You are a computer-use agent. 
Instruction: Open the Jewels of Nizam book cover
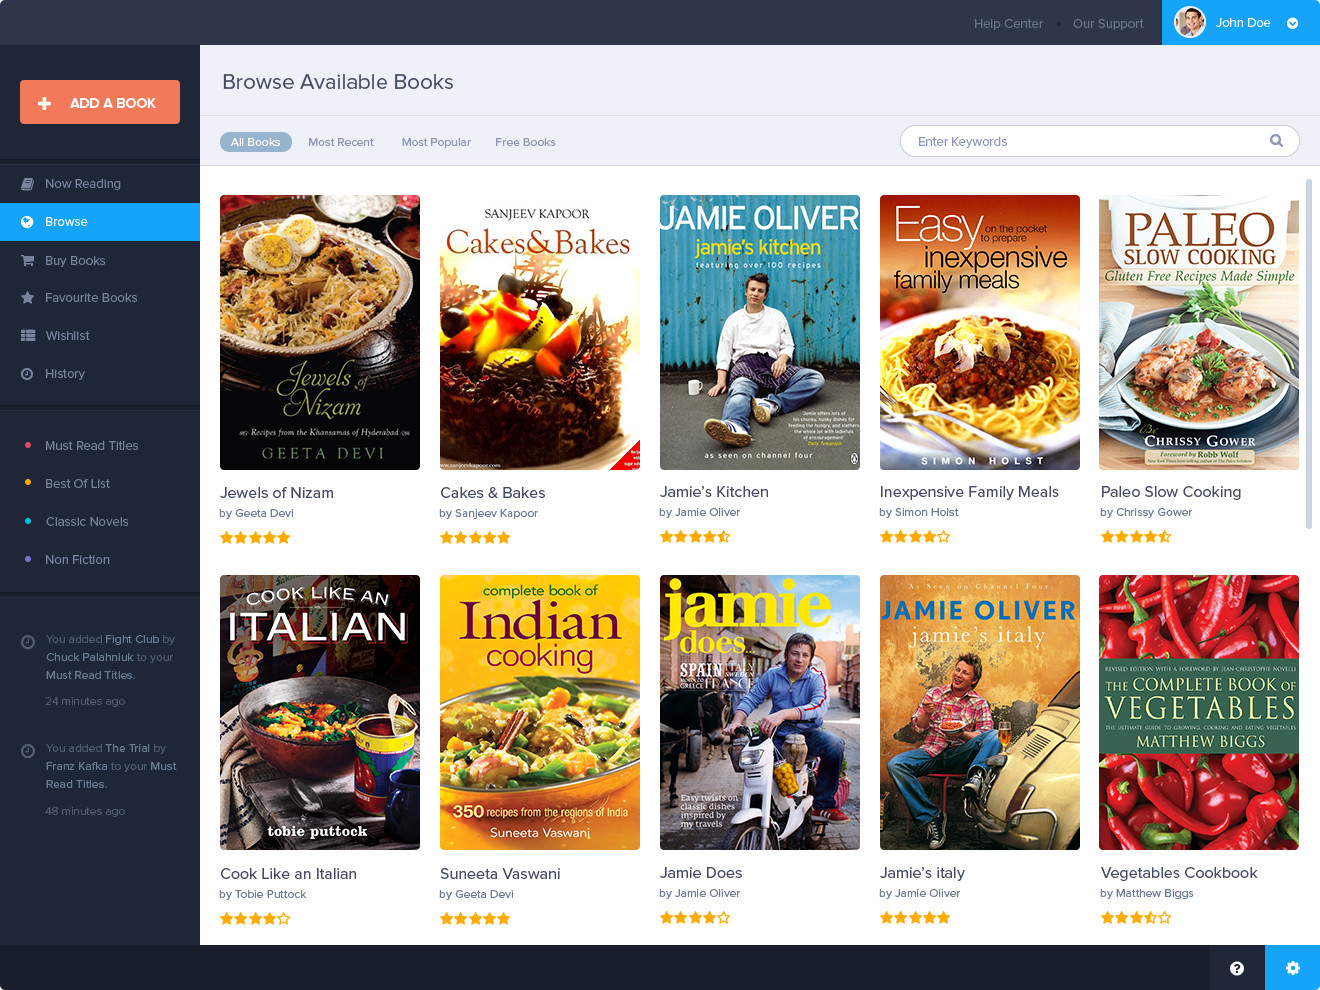[320, 332]
